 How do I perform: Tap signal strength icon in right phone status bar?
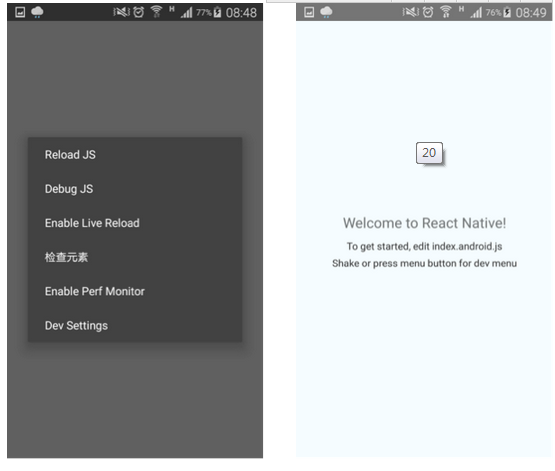point(476,13)
